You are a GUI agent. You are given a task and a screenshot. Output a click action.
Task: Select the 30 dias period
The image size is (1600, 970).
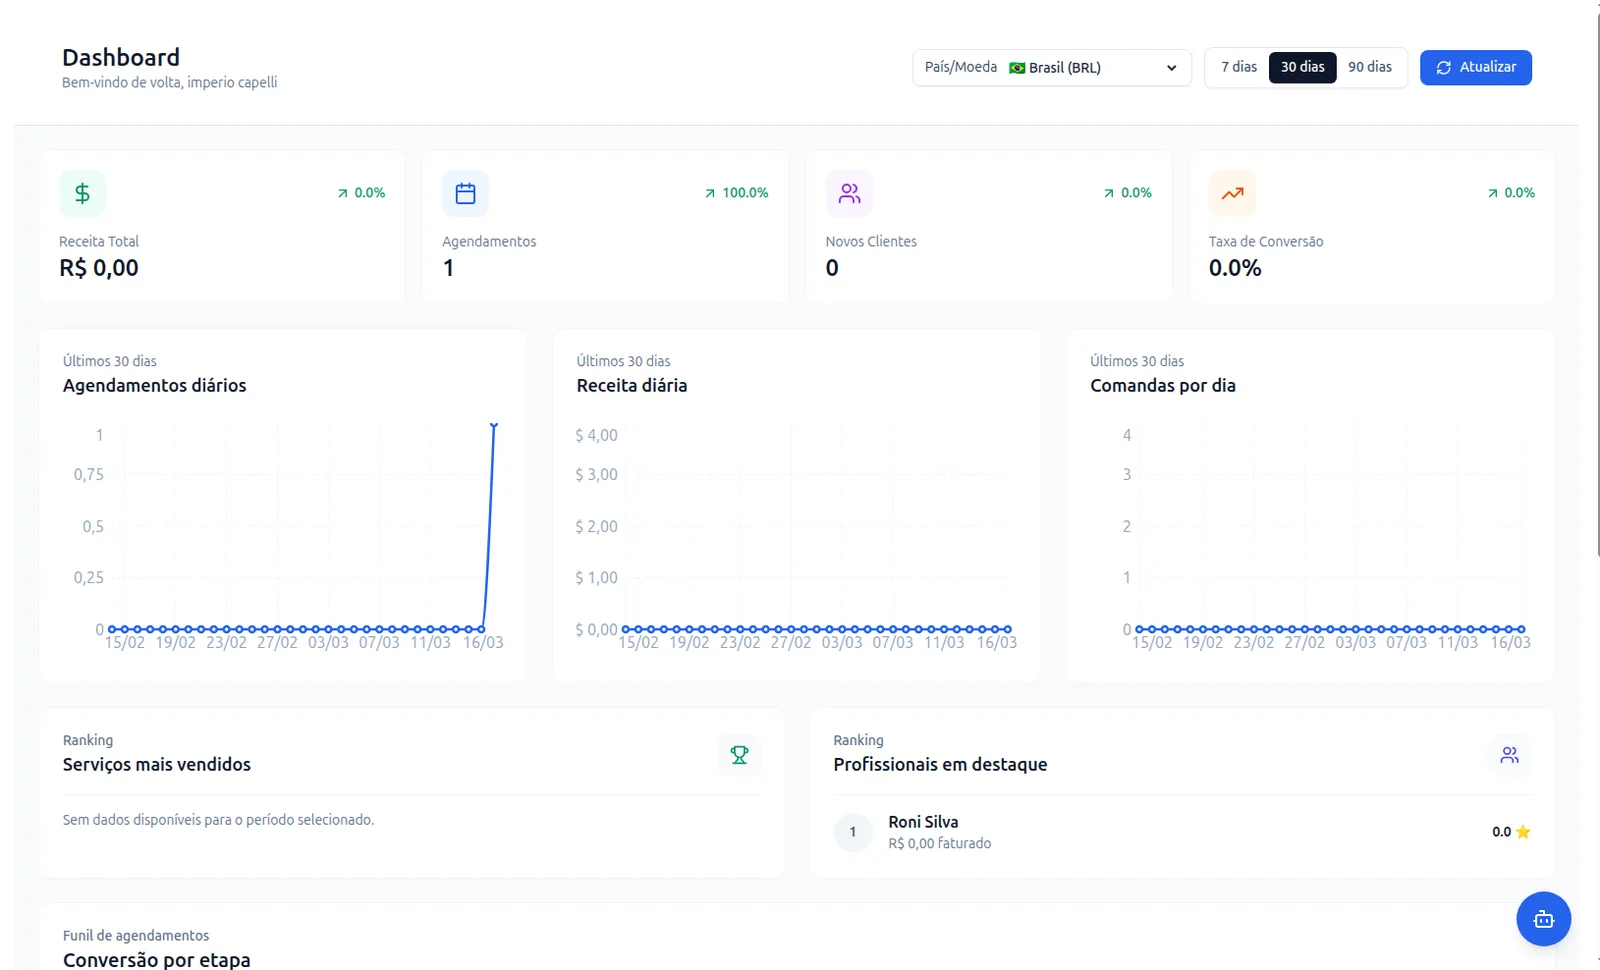(x=1302, y=67)
